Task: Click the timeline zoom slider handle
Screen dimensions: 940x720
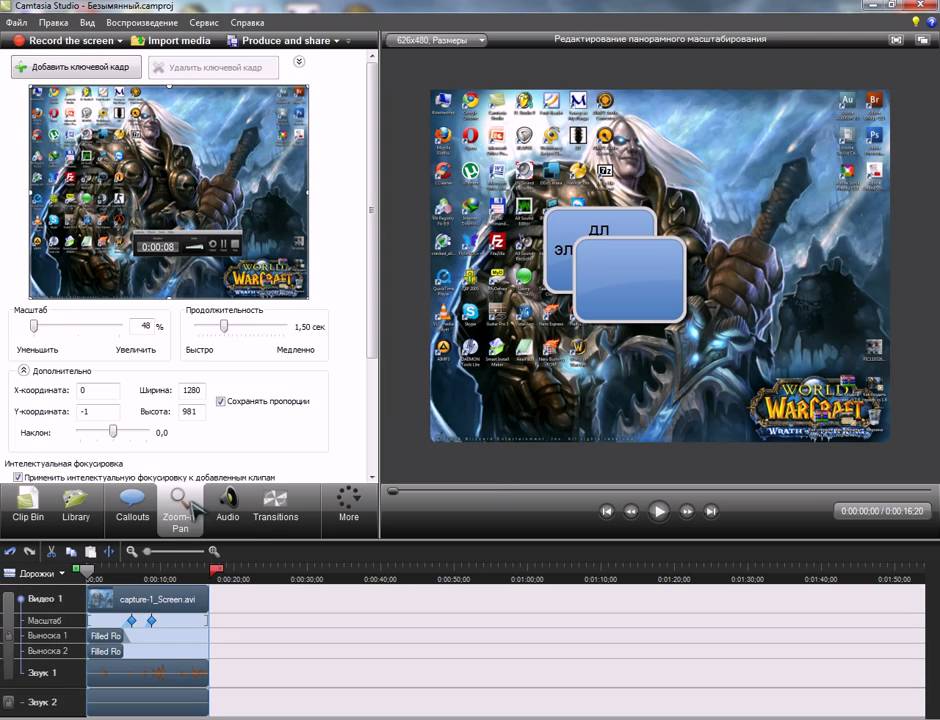Action: (x=147, y=552)
